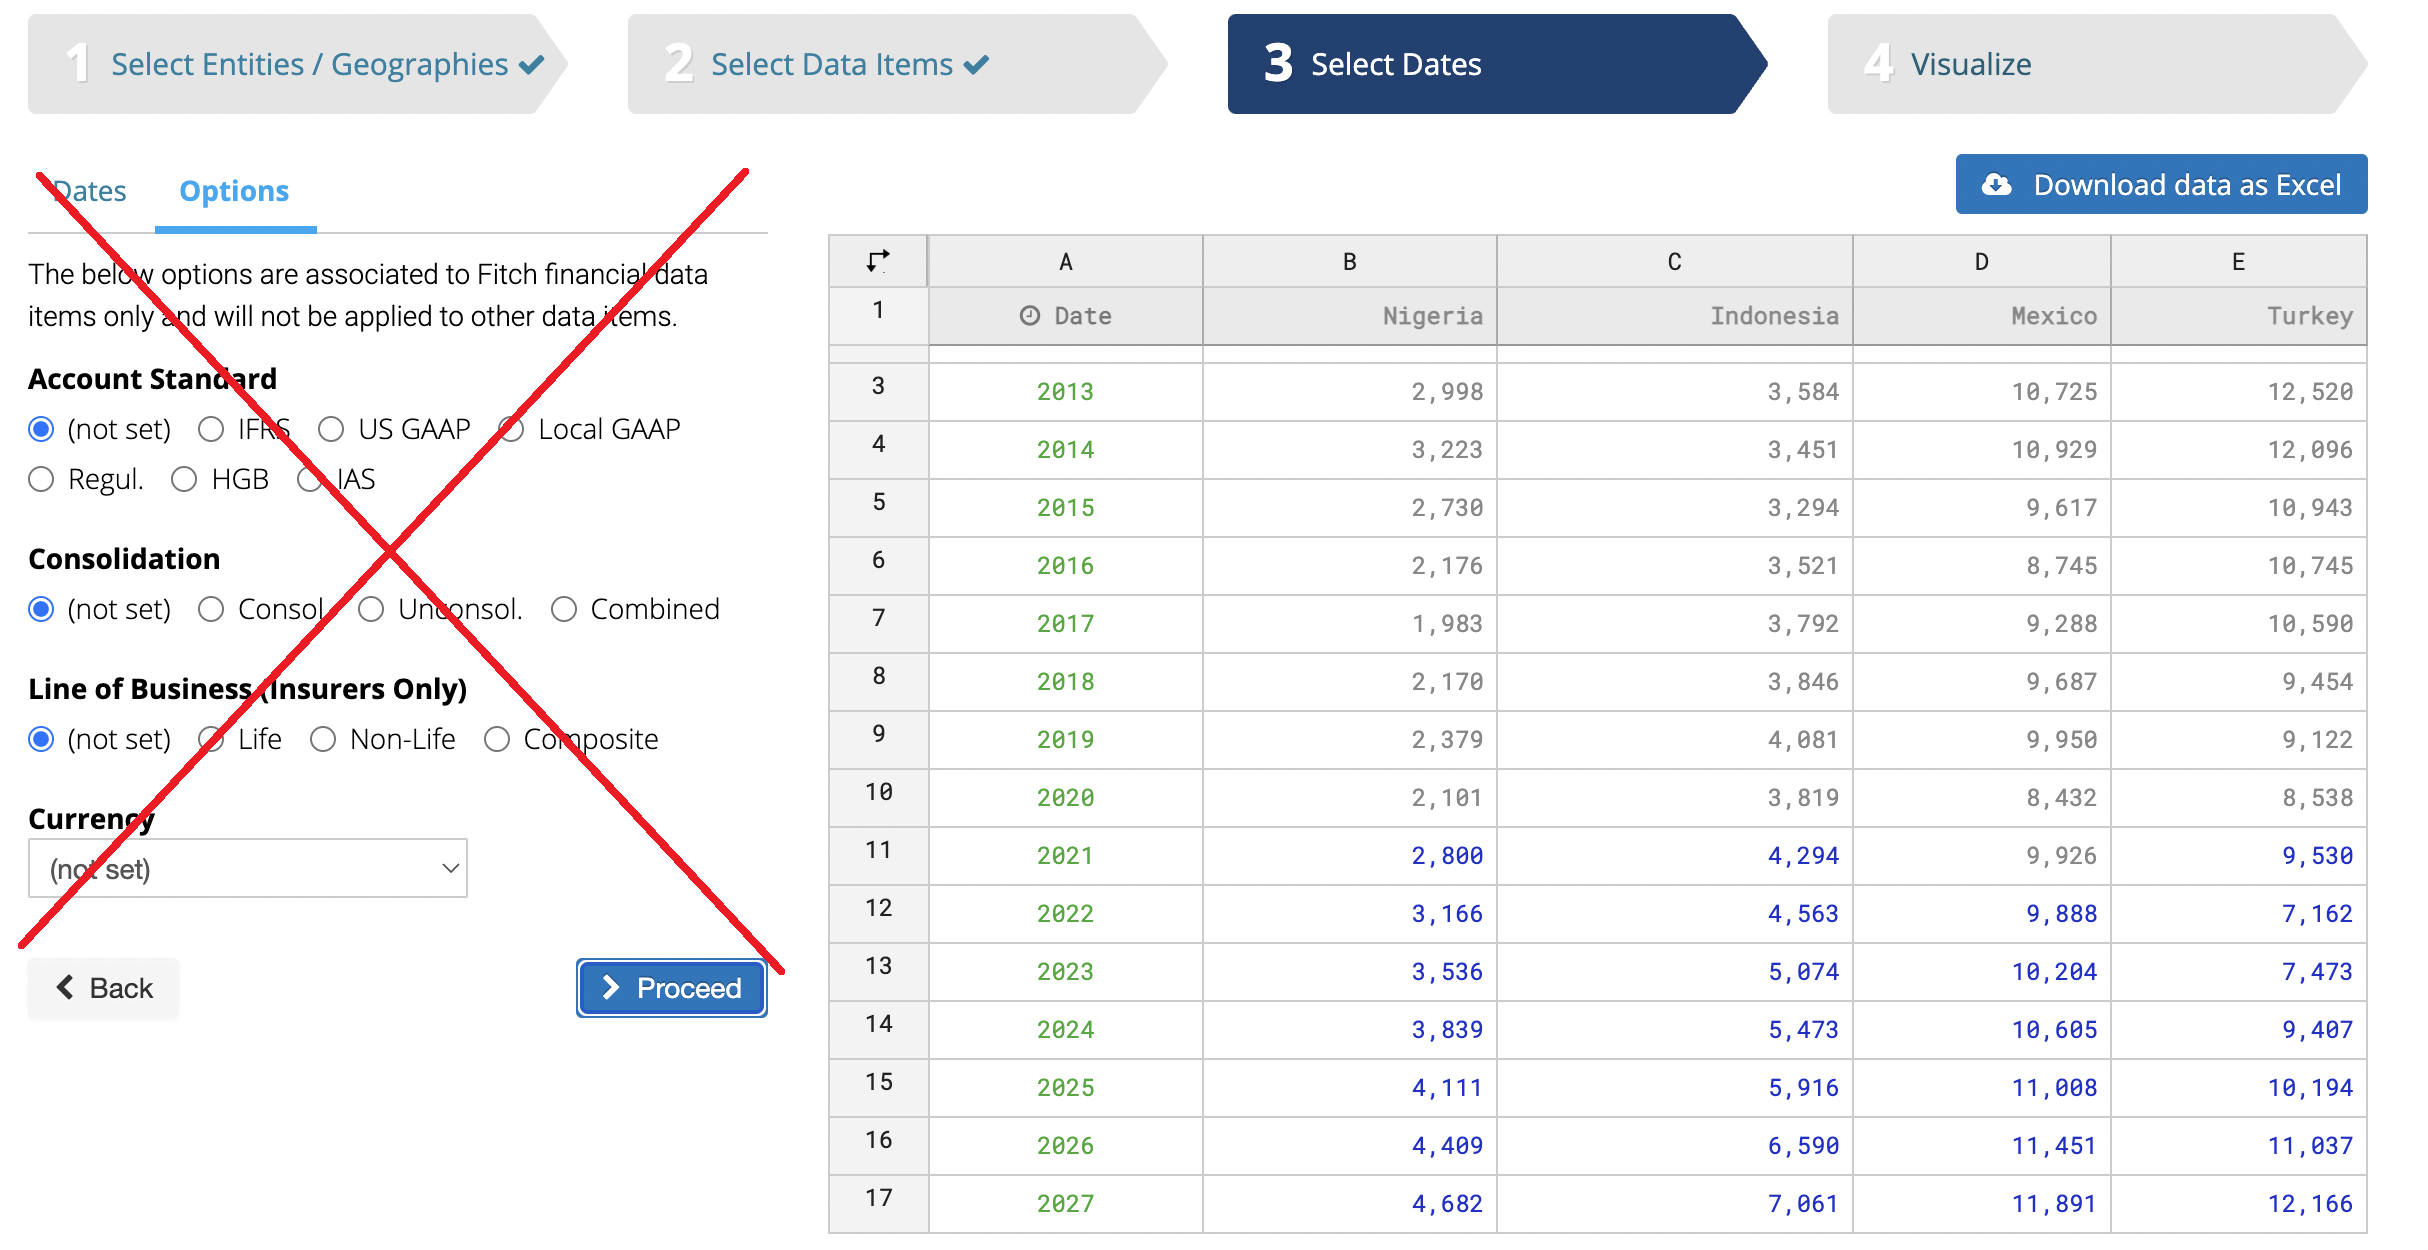Select column C header

[1673, 262]
